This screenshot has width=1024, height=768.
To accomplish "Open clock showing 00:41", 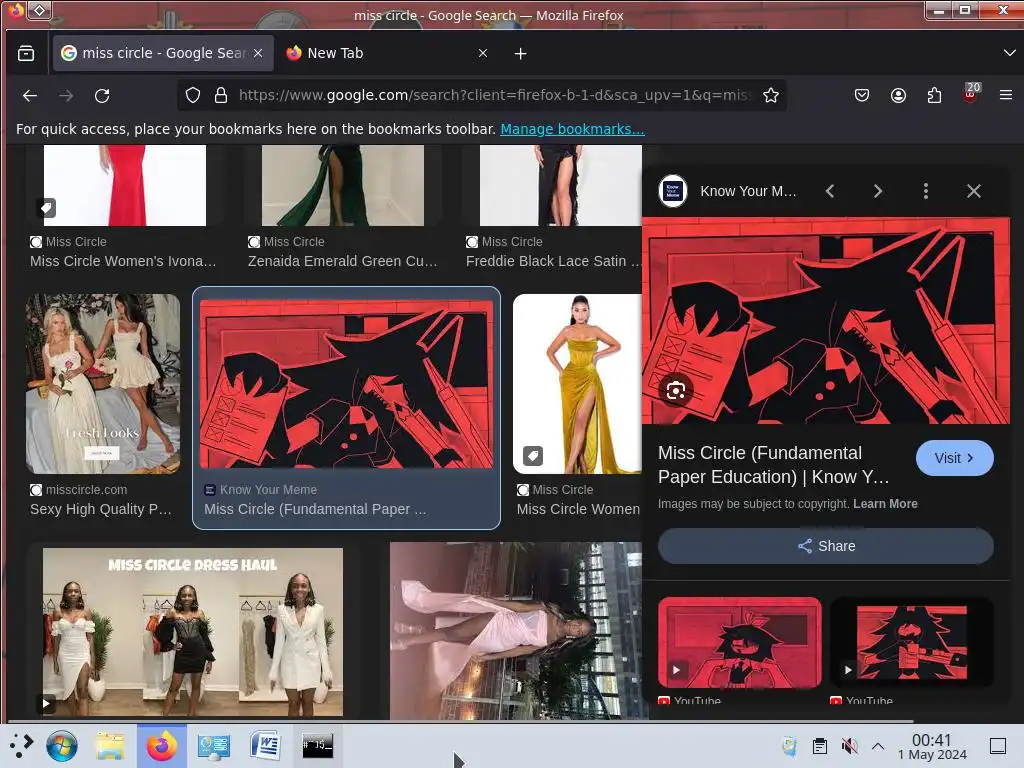I will point(932,746).
